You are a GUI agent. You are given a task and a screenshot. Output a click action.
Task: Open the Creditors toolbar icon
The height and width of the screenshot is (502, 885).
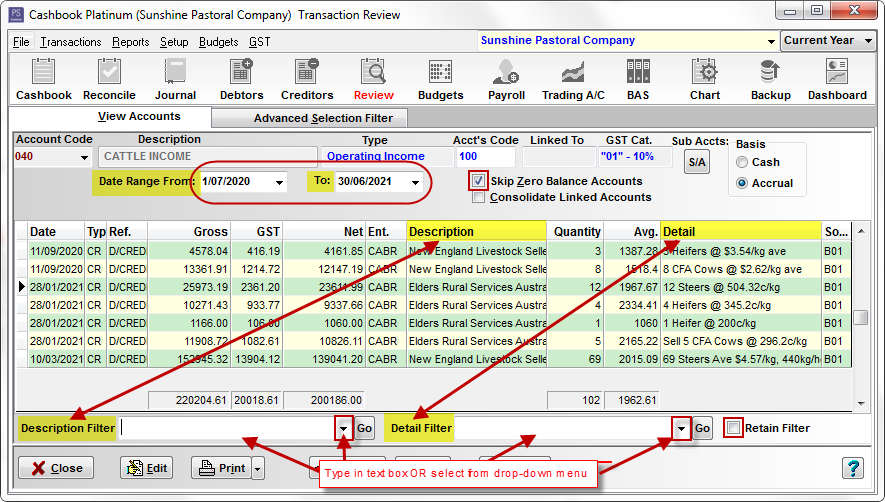[307, 80]
